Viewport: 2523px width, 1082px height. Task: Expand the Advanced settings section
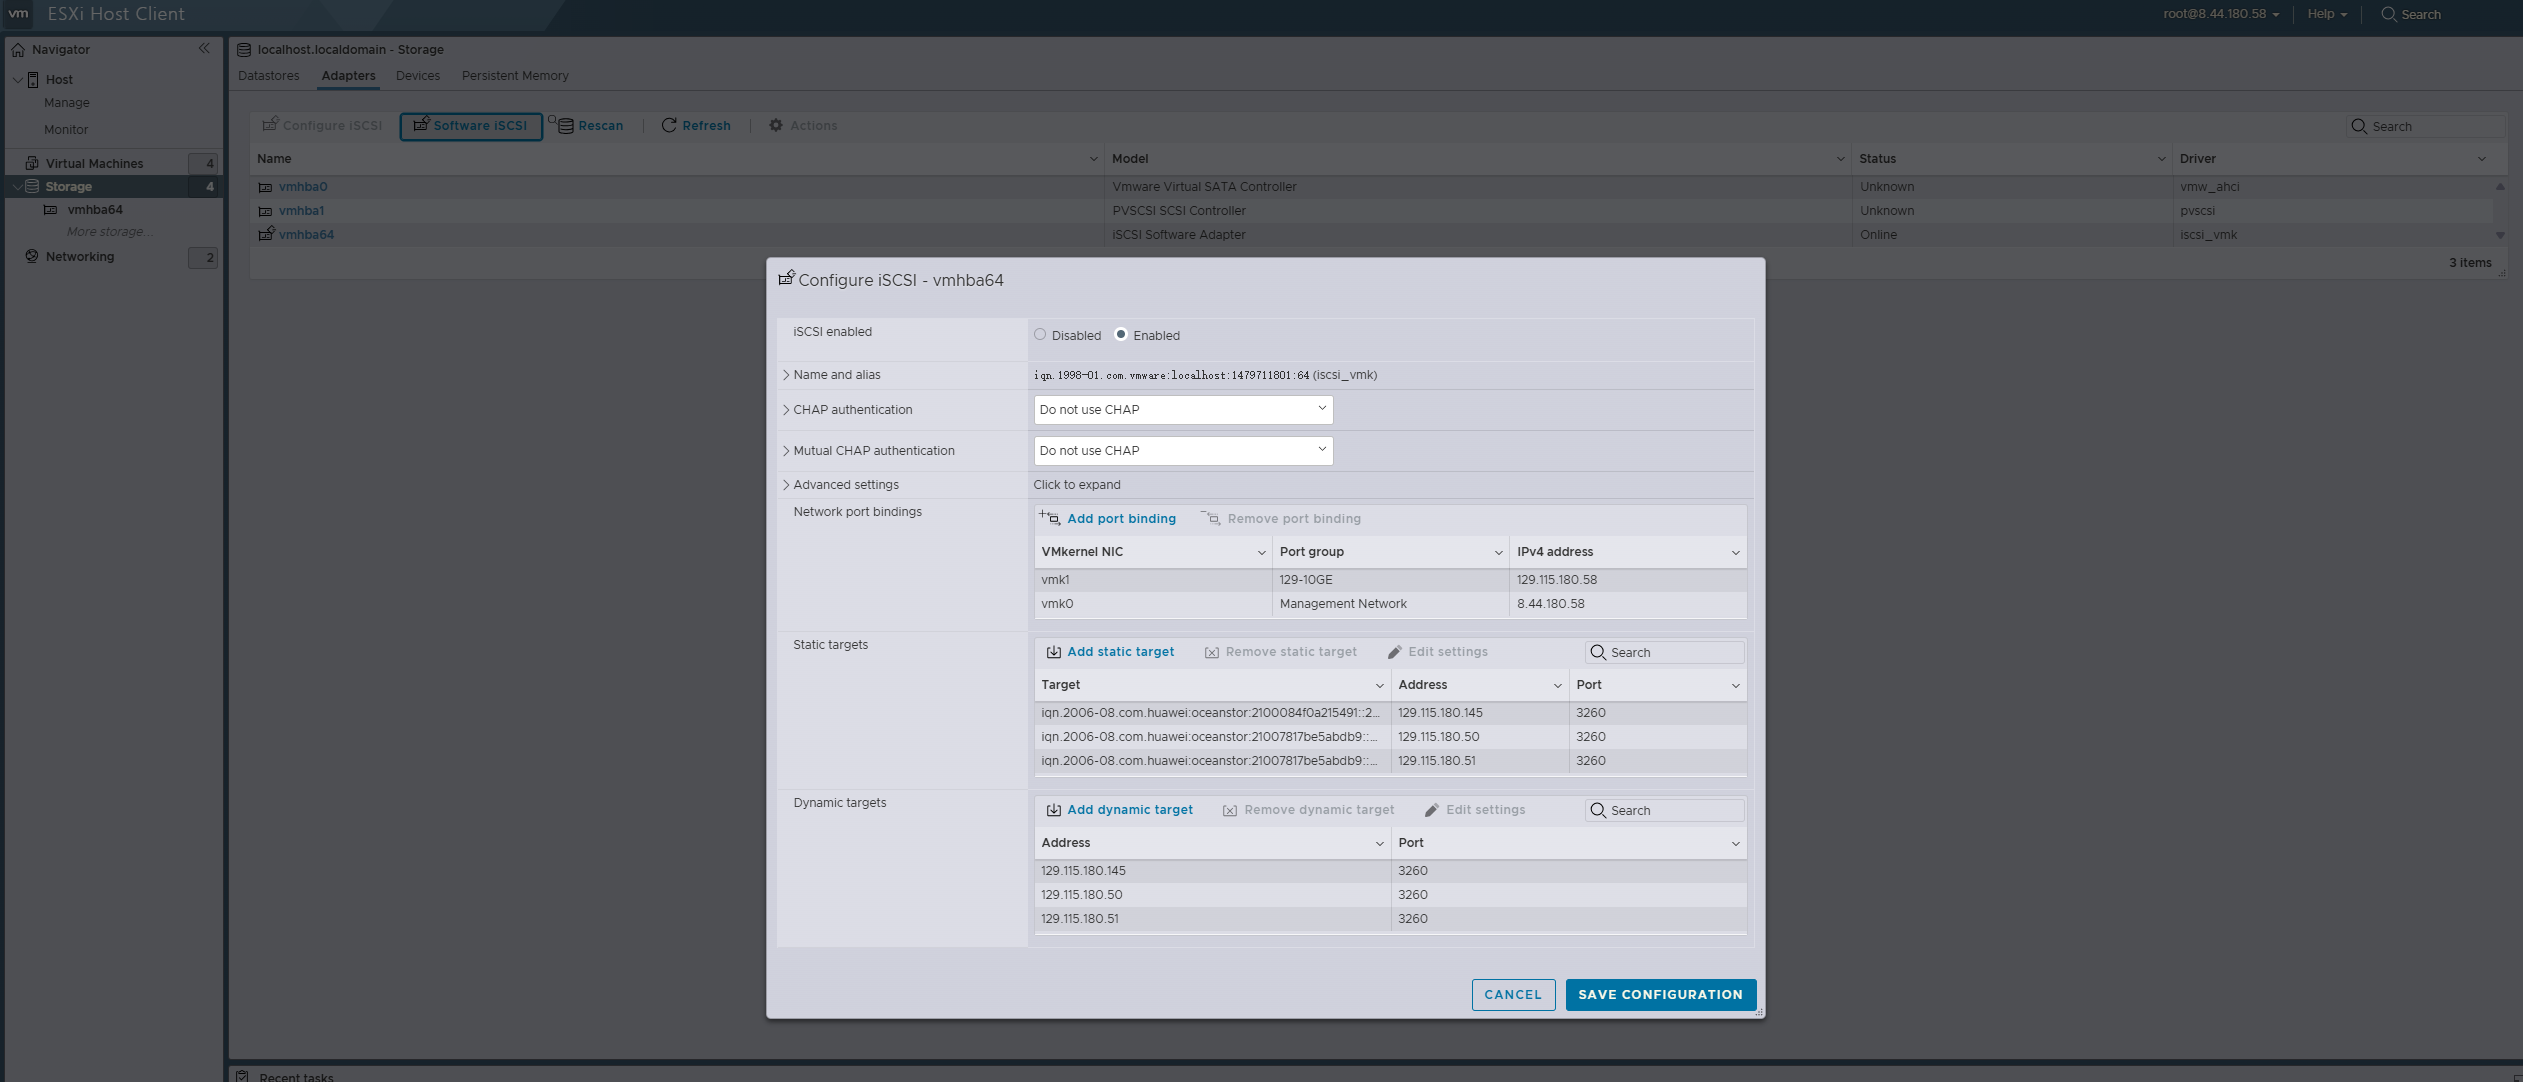point(786,485)
